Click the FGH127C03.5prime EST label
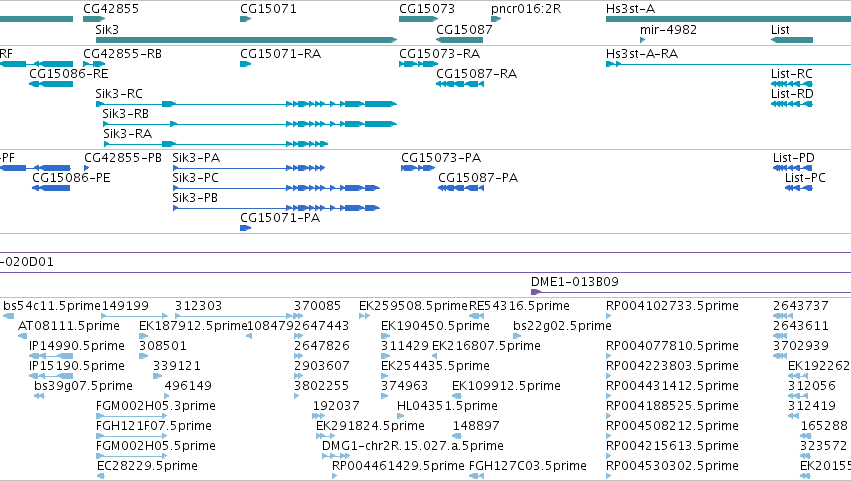Viewport: 851px width, 481px height. pyautogui.click(x=528, y=466)
